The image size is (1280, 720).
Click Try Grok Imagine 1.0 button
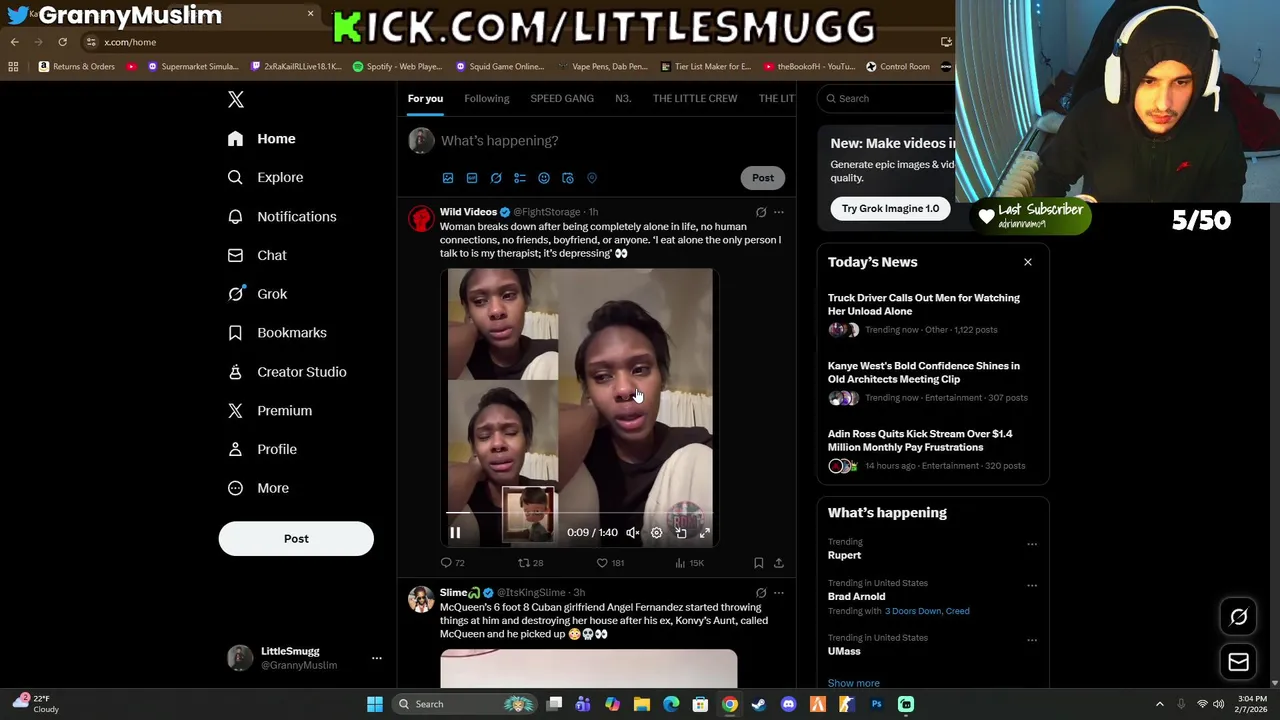coord(890,209)
